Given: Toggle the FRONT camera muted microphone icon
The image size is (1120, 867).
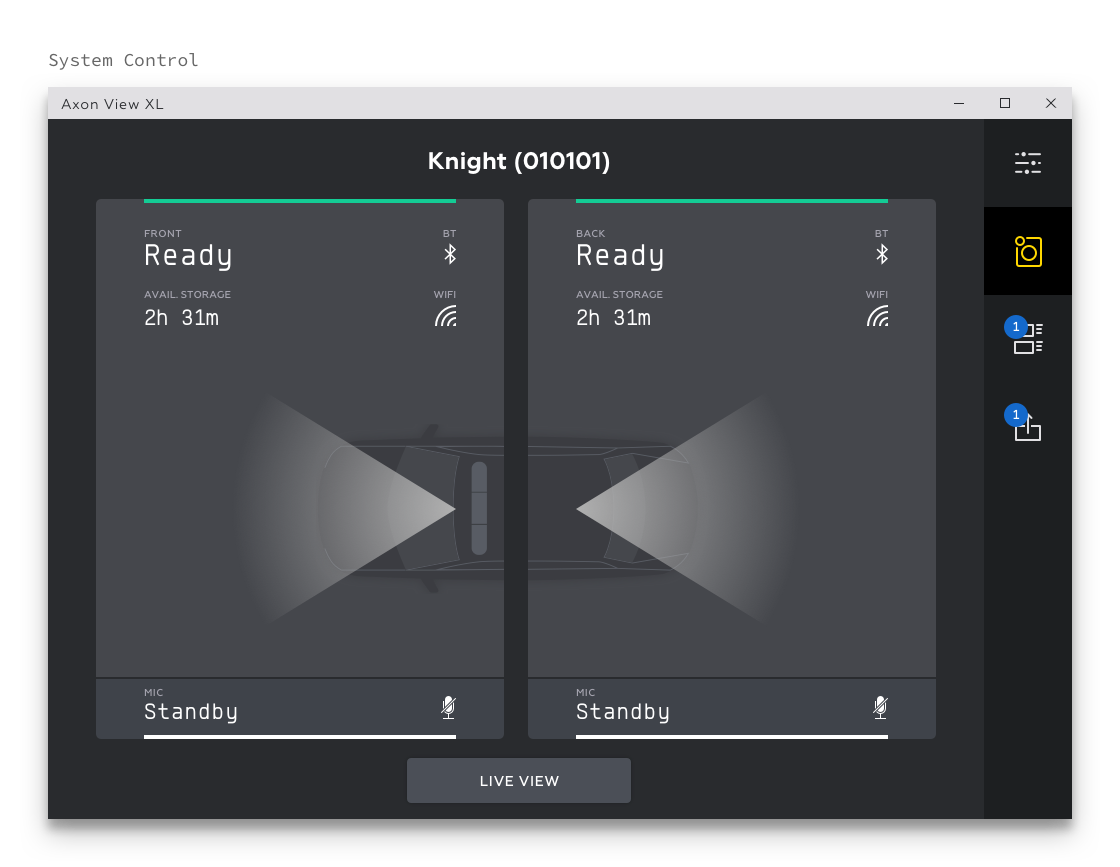Looking at the screenshot, I should (x=449, y=707).
